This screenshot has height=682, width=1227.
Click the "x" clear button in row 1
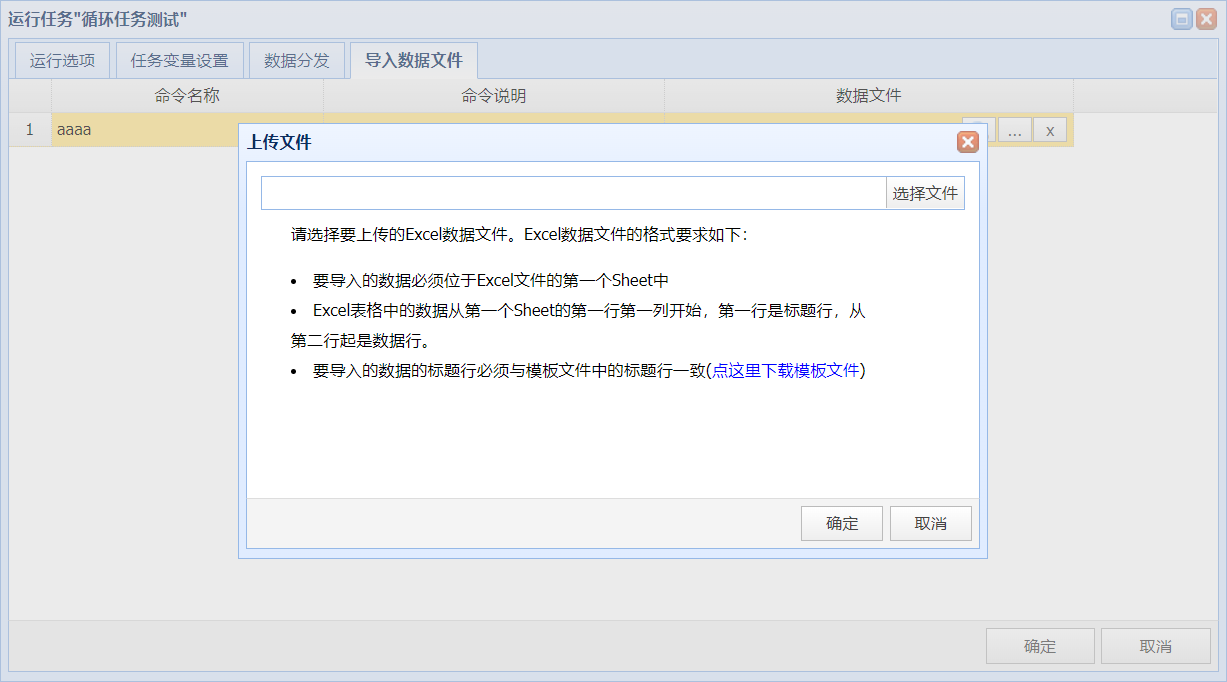pyautogui.click(x=1050, y=130)
